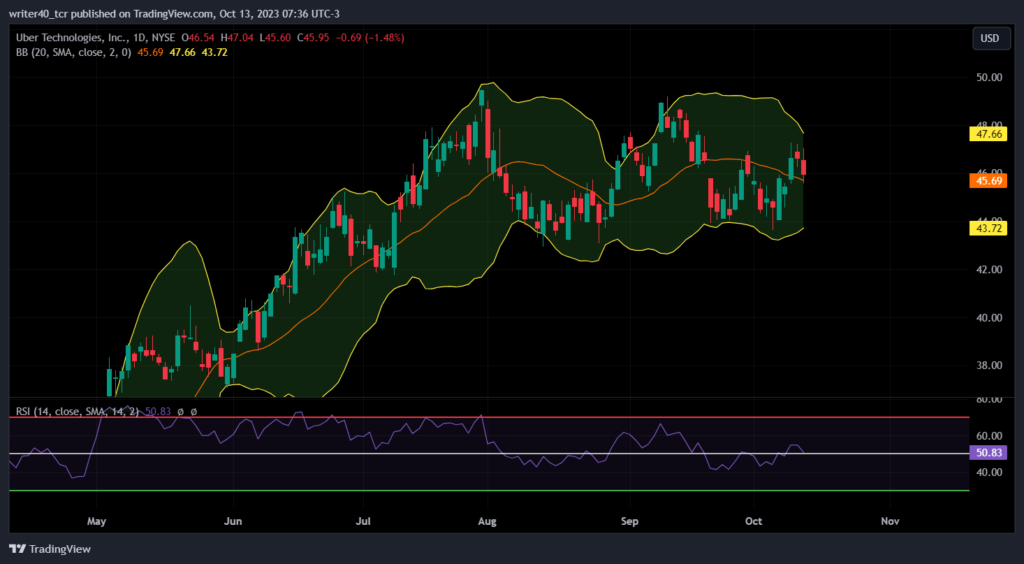
Task: Click the Aug label on time axis
Action: (487, 522)
